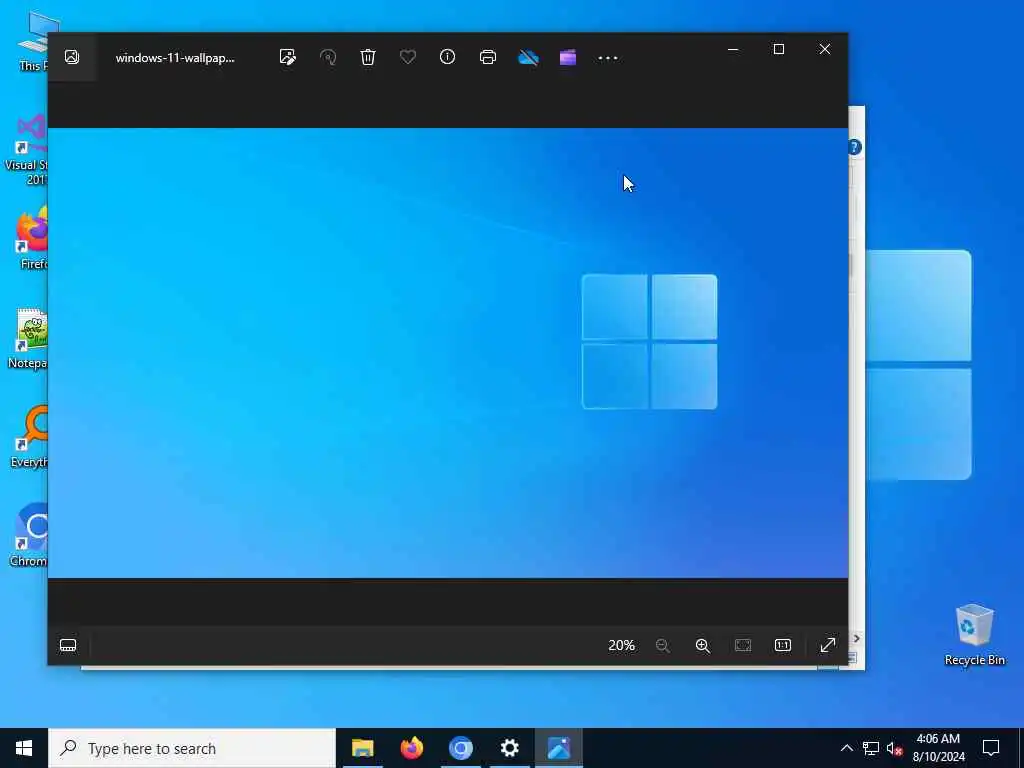
Task: Click the muted volume icon in the tray
Action: point(895,749)
